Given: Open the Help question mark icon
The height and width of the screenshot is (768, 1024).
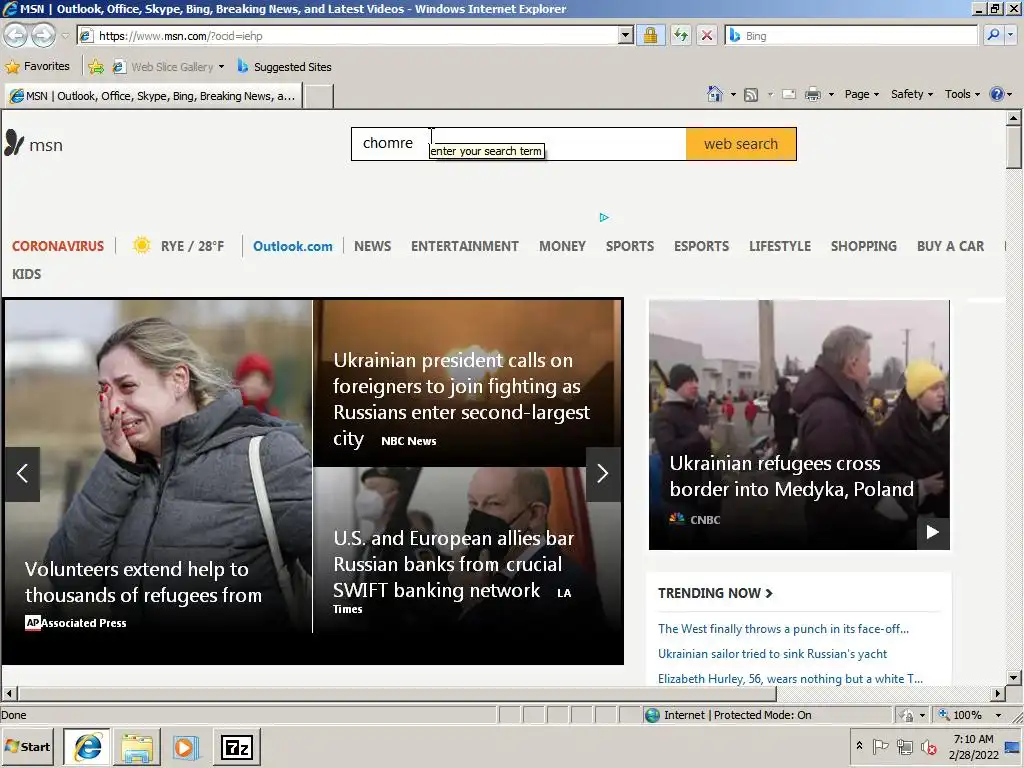Looking at the screenshot, I should 997,94.
